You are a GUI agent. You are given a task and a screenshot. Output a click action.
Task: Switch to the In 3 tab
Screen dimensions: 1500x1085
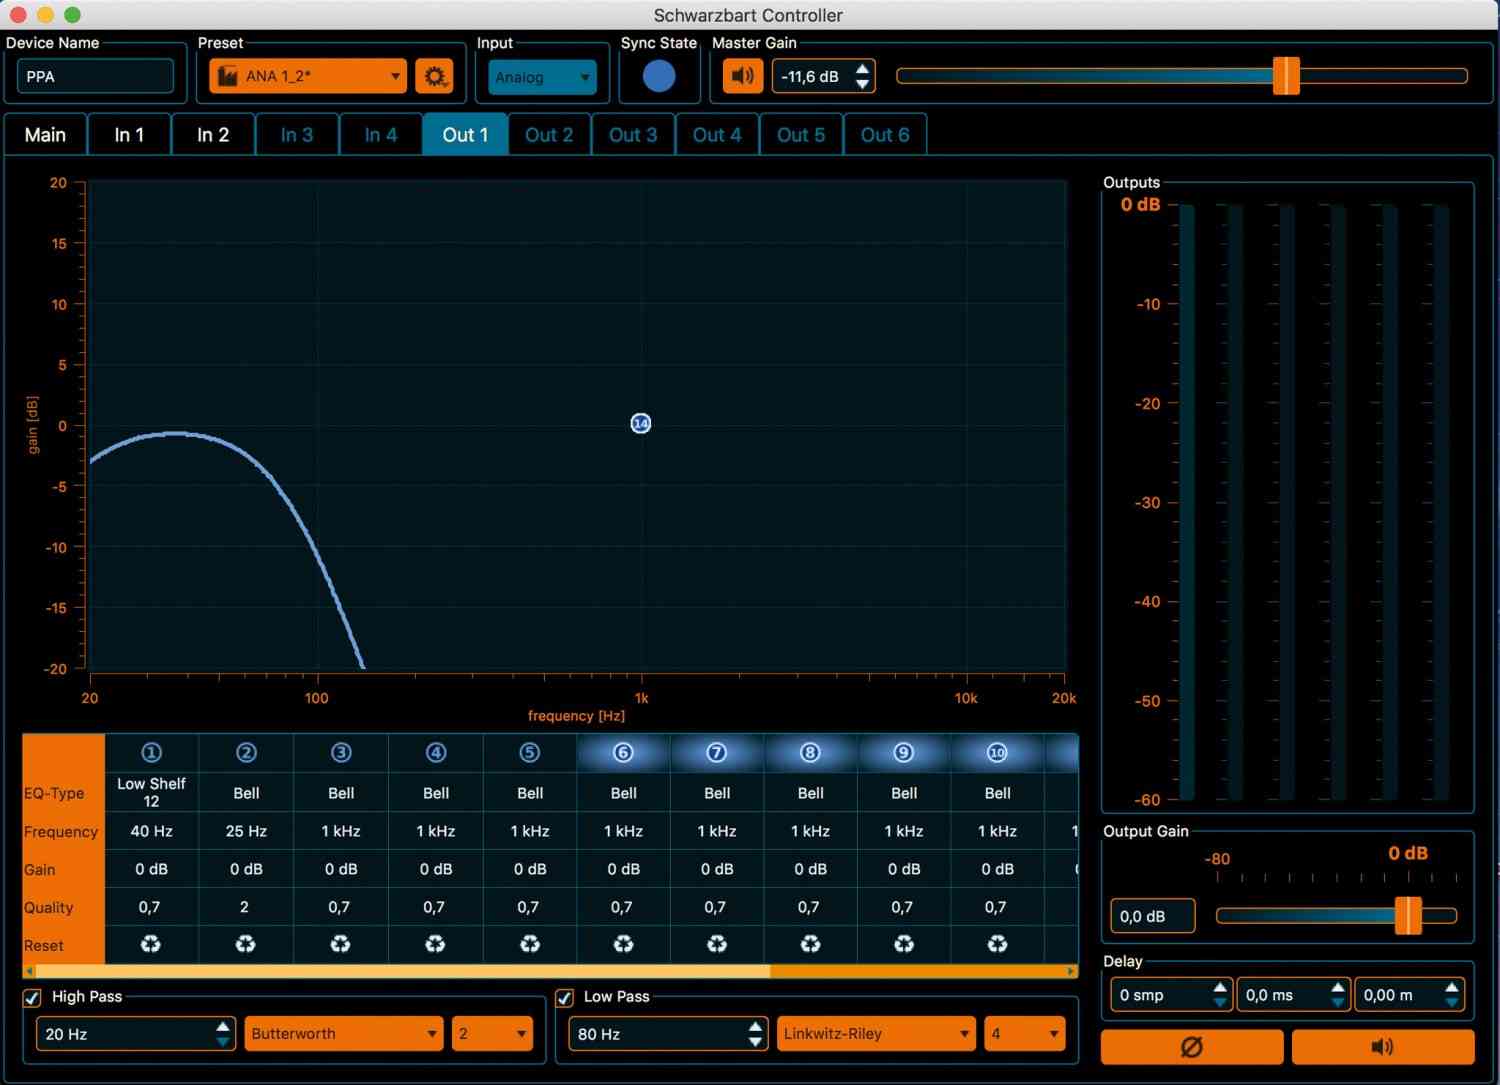click(x=297, y=135)
